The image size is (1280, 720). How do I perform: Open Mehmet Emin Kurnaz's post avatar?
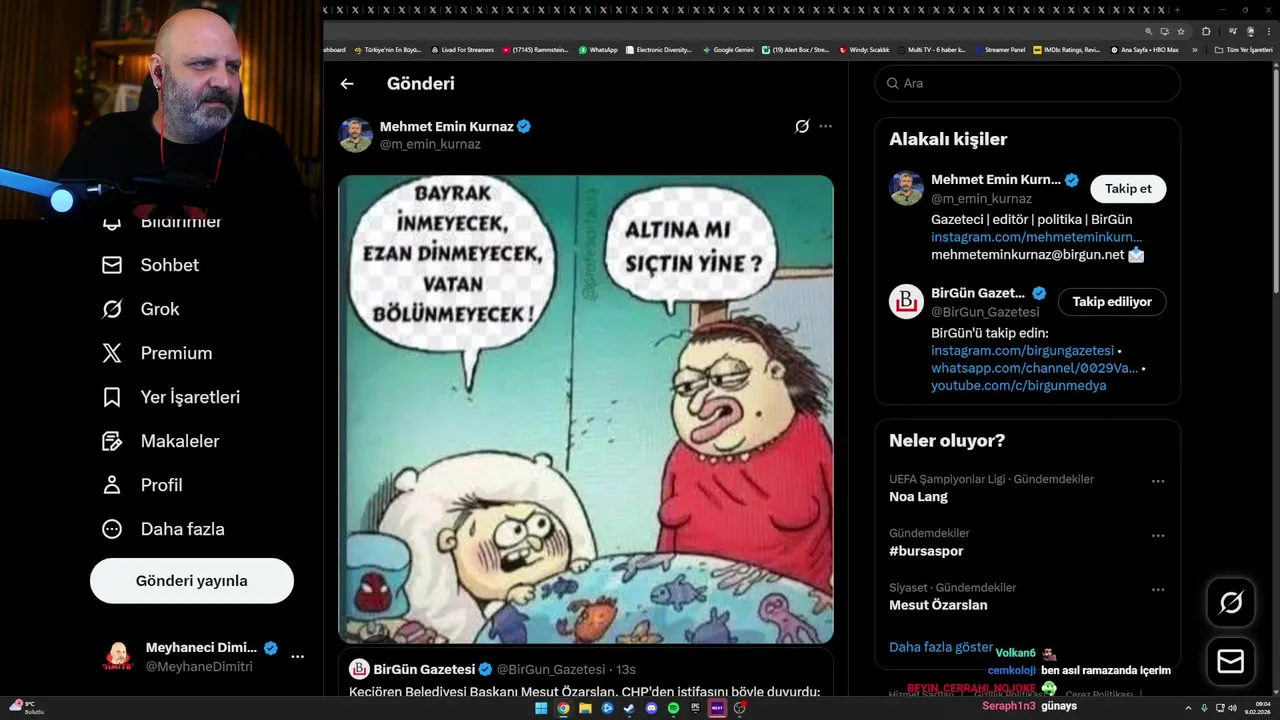(x=355, y=135)
